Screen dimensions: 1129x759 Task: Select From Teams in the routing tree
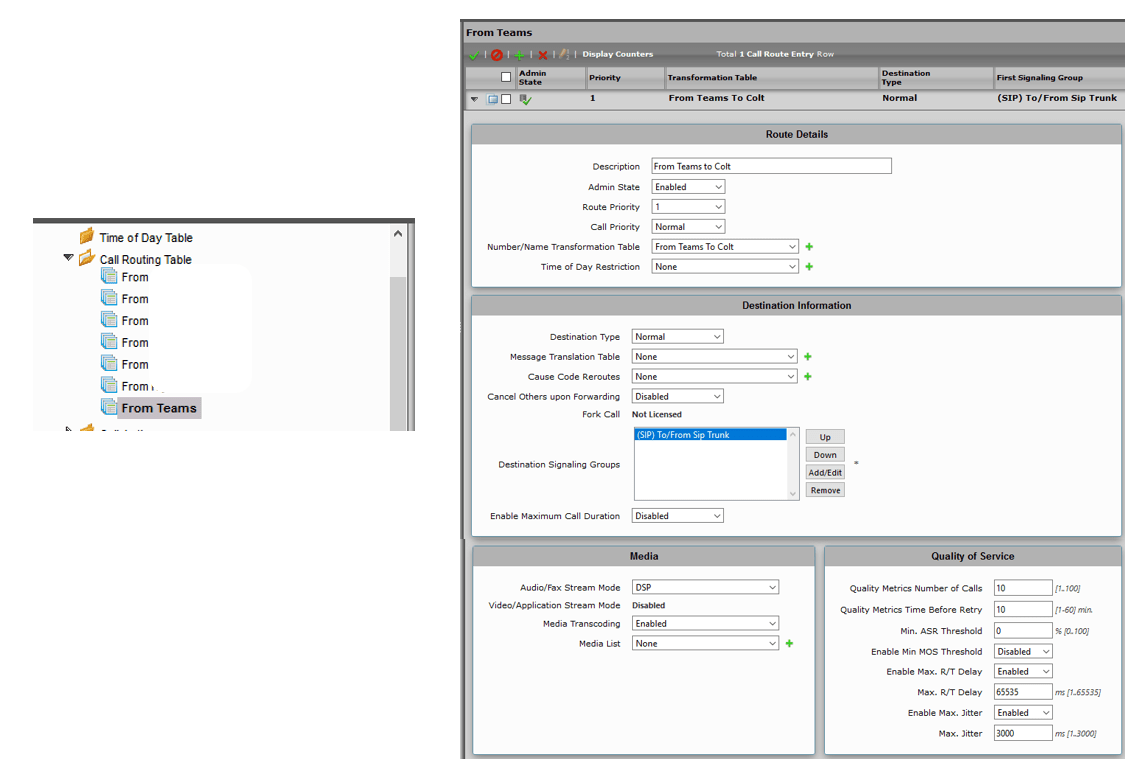point(158,408)
